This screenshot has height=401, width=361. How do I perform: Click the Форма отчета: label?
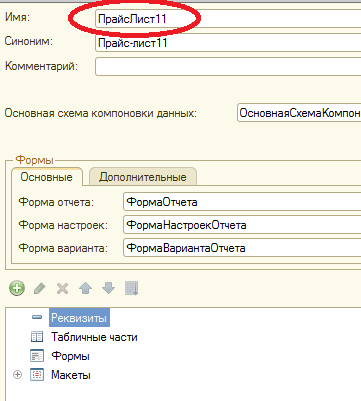56,202
